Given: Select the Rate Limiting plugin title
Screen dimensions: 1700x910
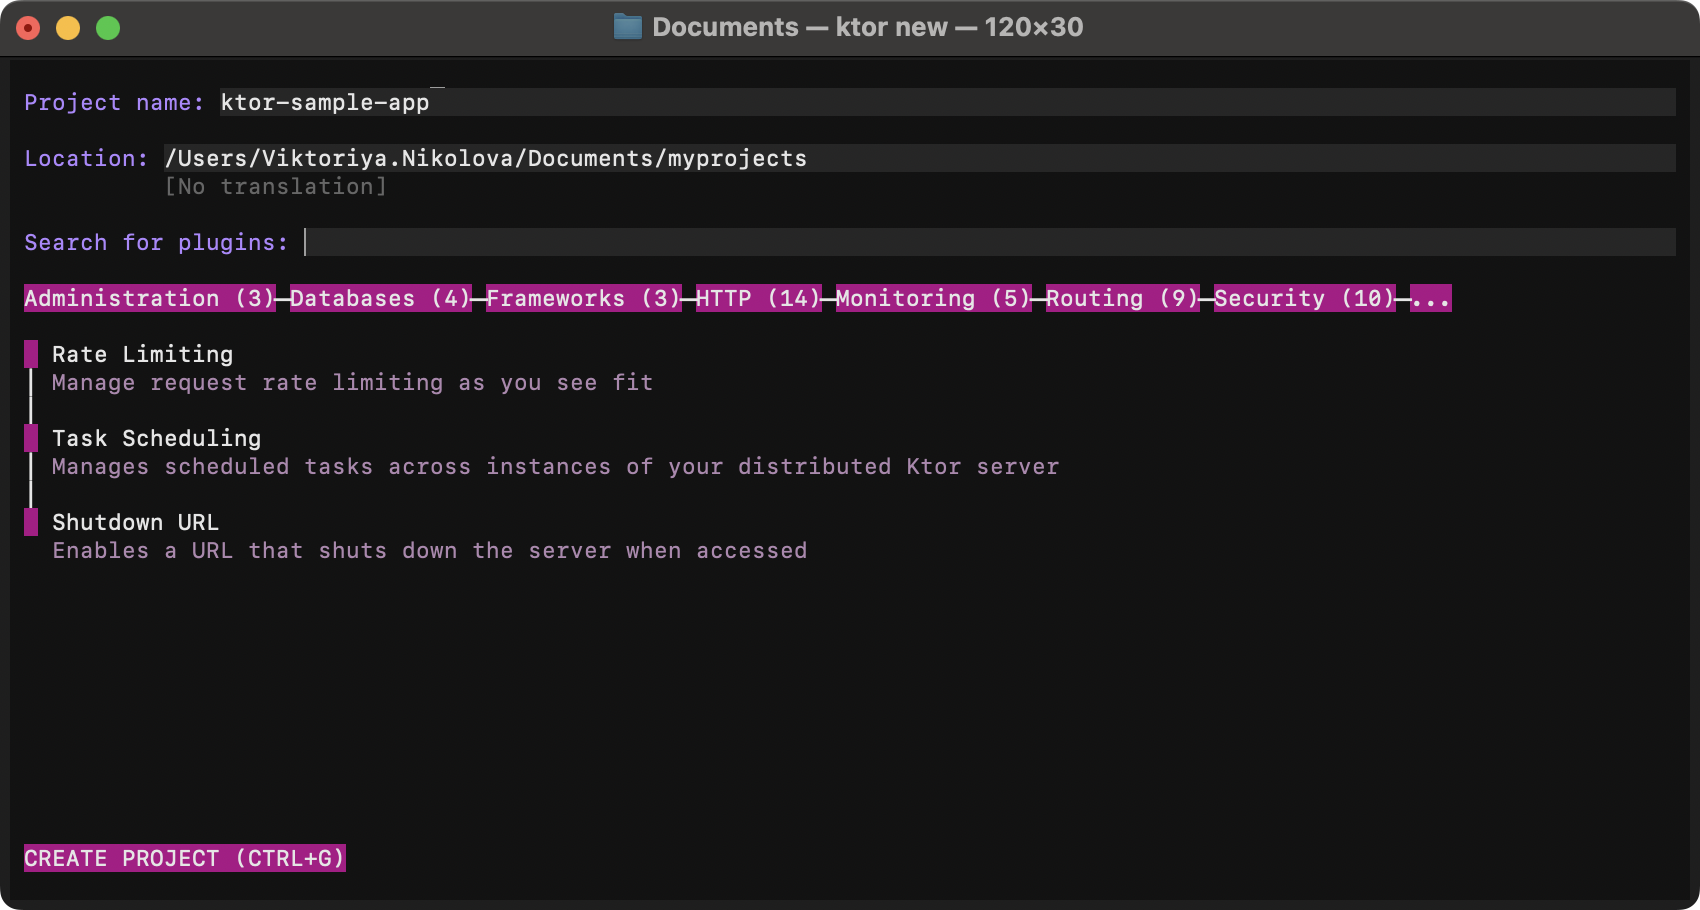Looking at the screenshot, I should 142,354.
